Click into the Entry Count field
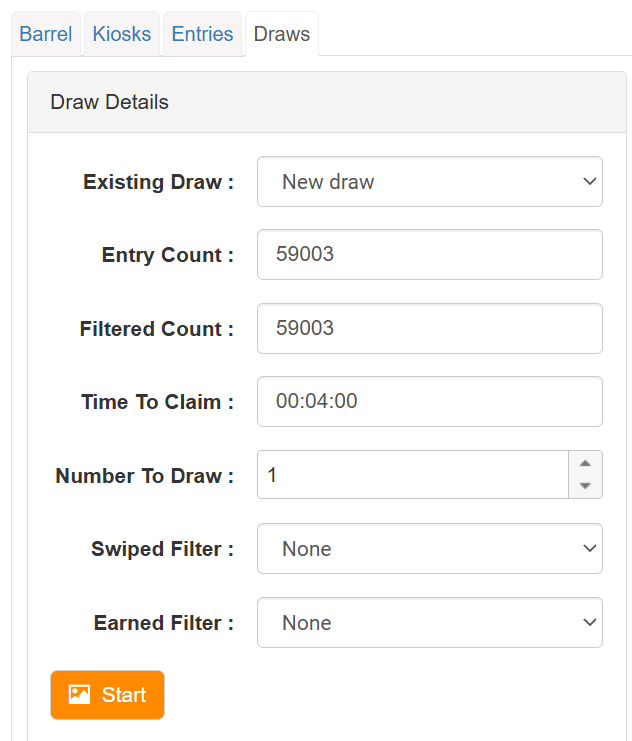Viewport: 632px width, 741px height. [429, 255]
